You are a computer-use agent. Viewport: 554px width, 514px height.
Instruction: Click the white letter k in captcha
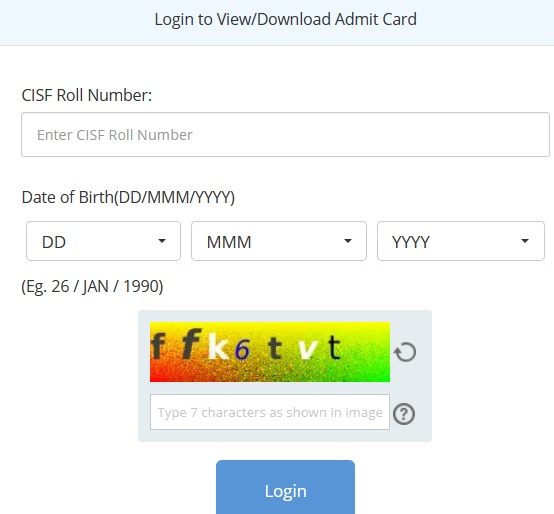[218, 346]
